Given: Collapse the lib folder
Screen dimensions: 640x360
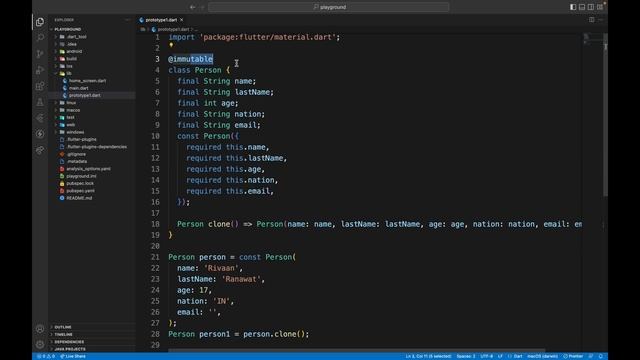Looking at the screenshot, I should tap(69, 73).
